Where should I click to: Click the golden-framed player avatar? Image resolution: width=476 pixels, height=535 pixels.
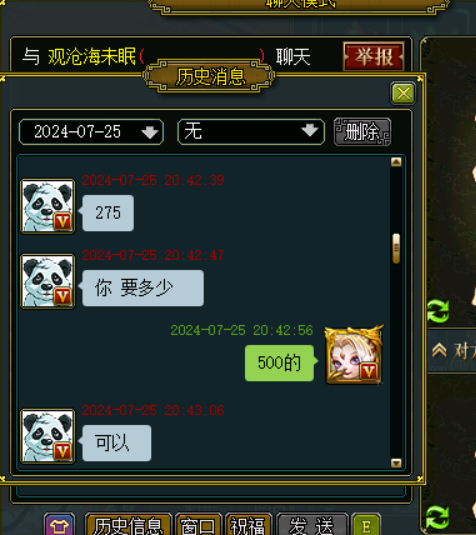pyautogui.click(x=354, y=355)
